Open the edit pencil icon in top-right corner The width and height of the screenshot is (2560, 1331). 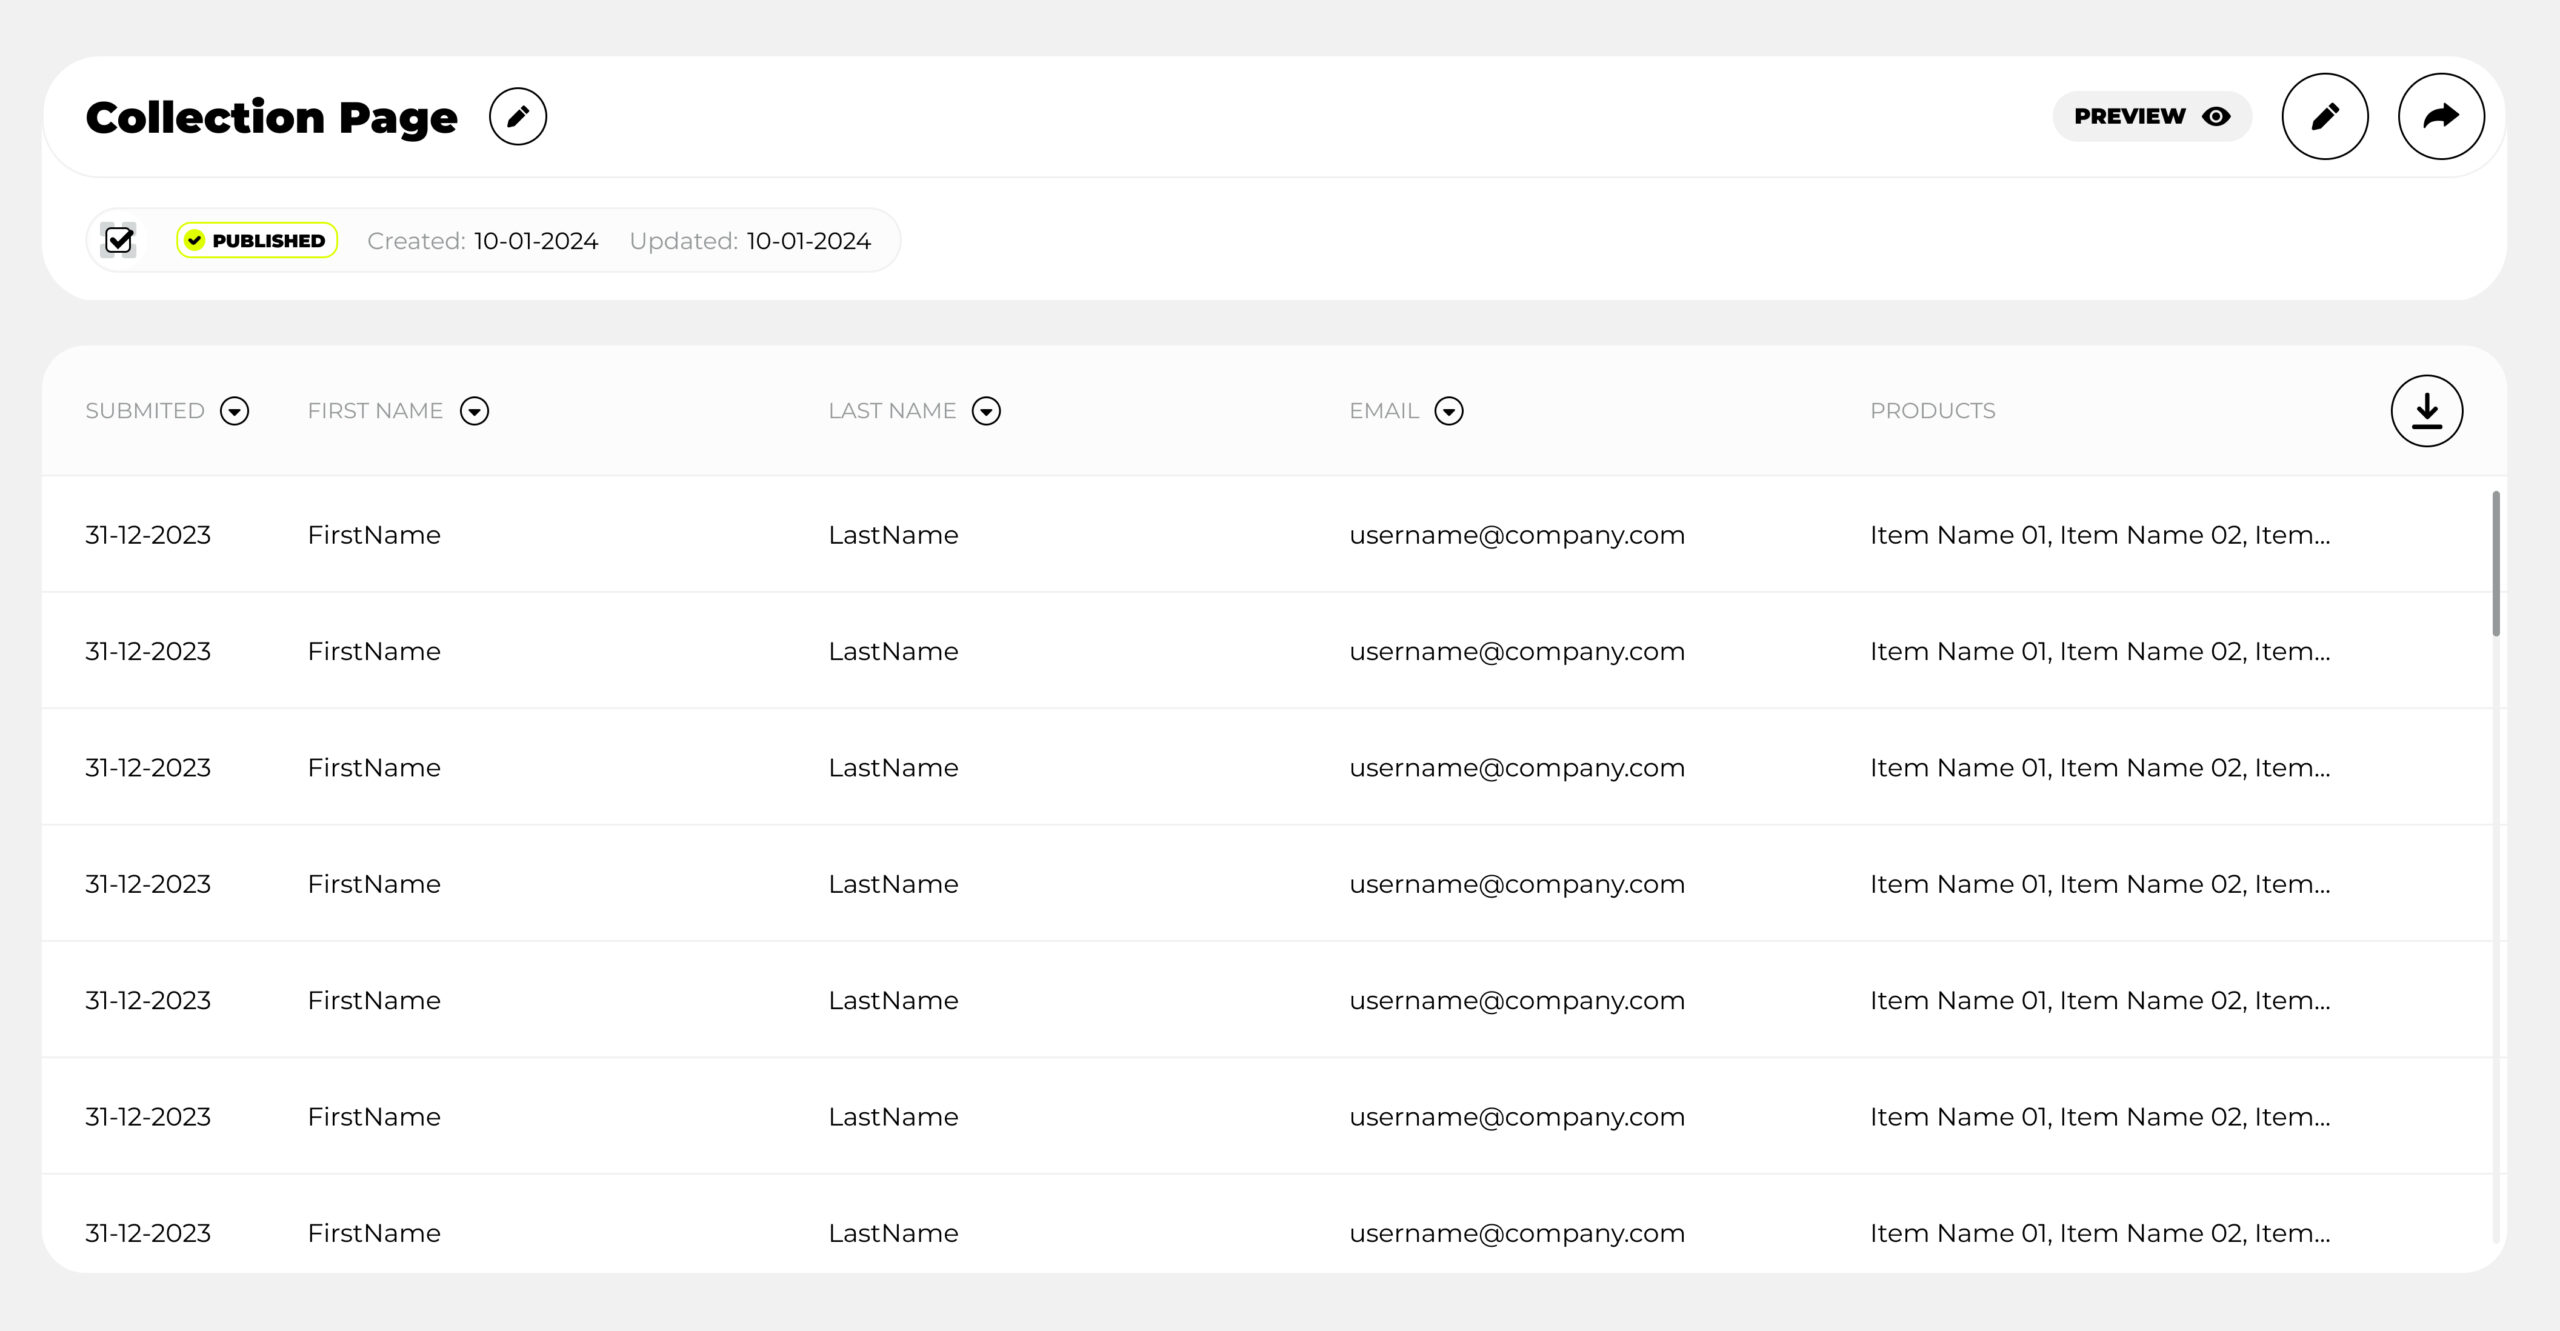2325,115
